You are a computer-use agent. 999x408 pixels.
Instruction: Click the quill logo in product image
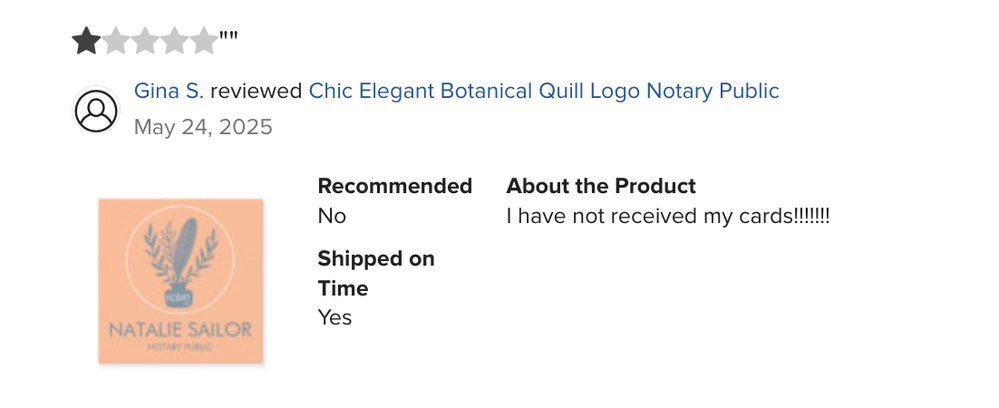pos(180,260)
